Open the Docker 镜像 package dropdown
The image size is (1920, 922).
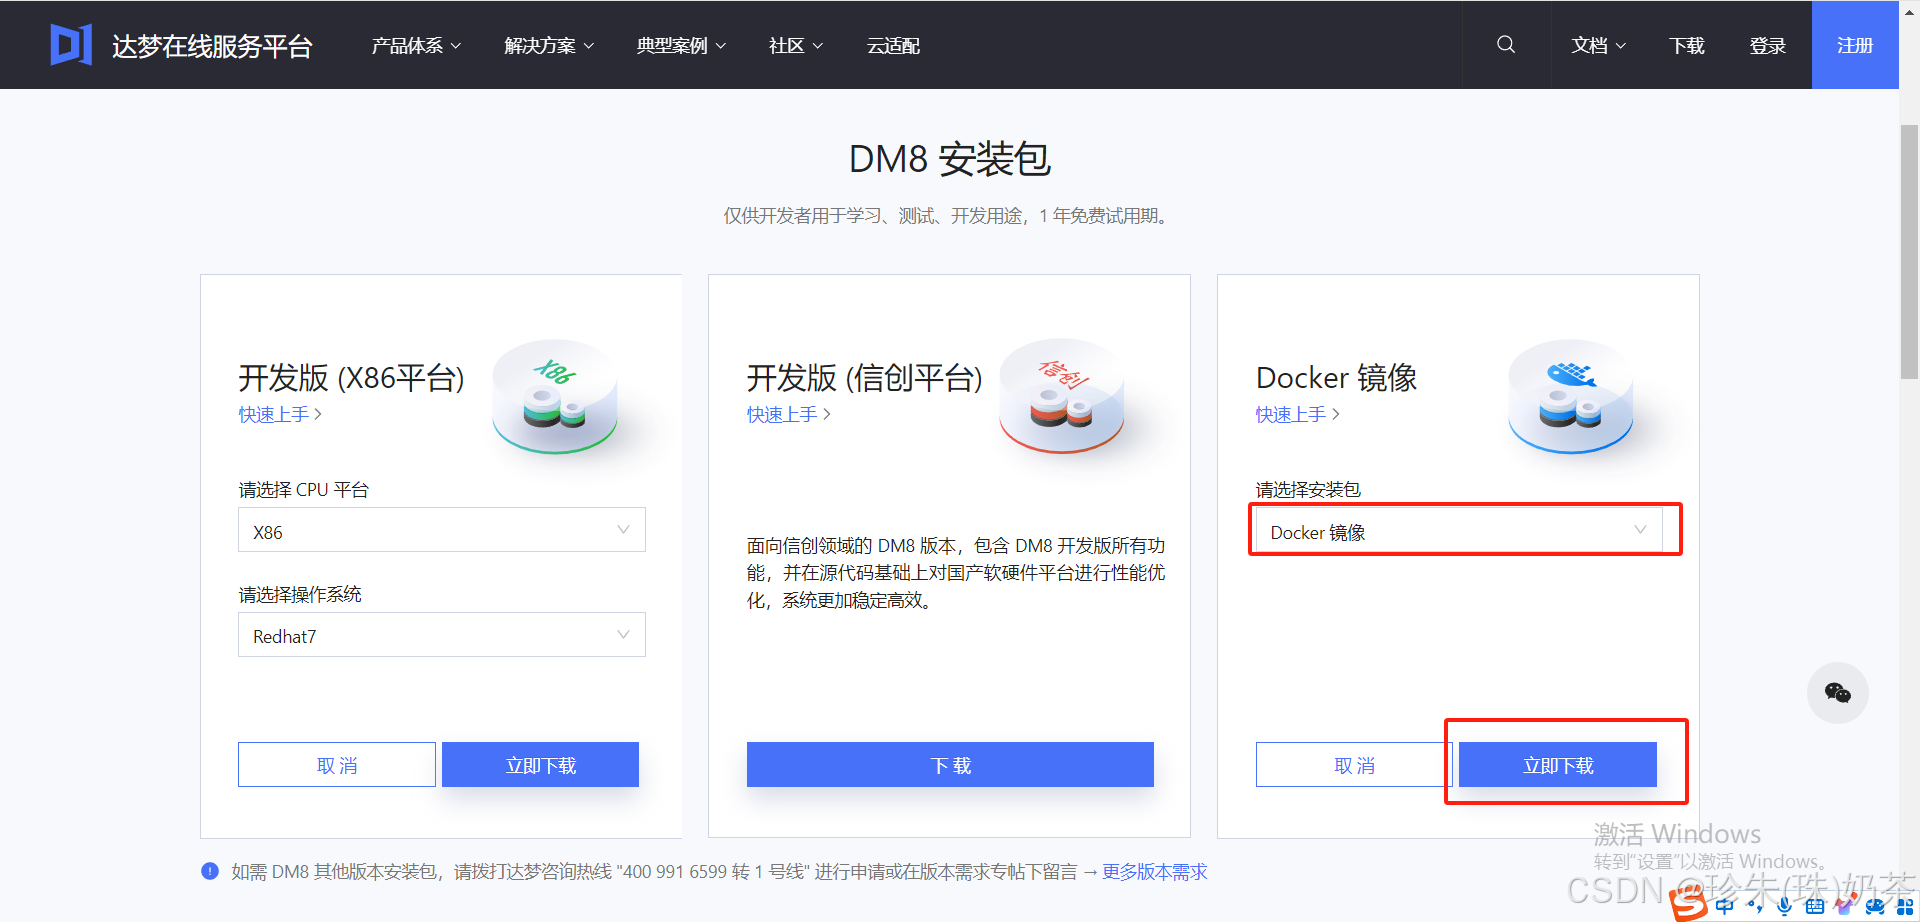click(1459, 530)
